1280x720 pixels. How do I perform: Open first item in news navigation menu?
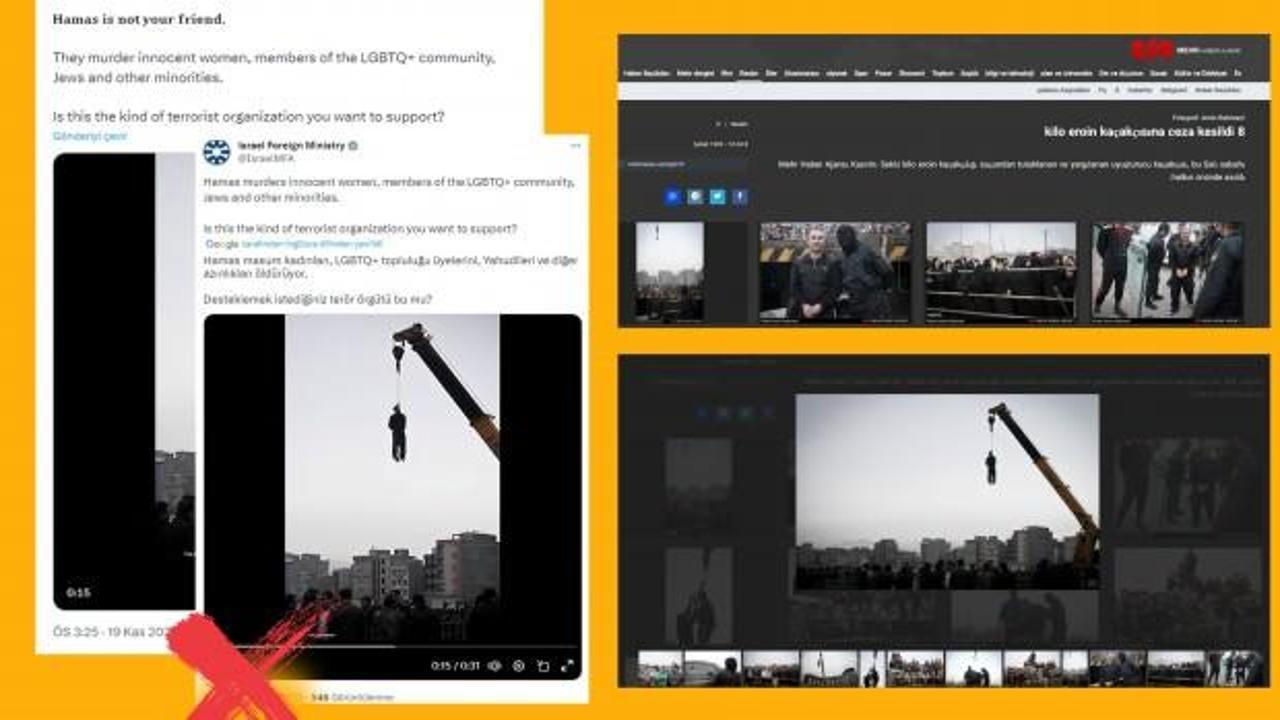coord(645,73)
